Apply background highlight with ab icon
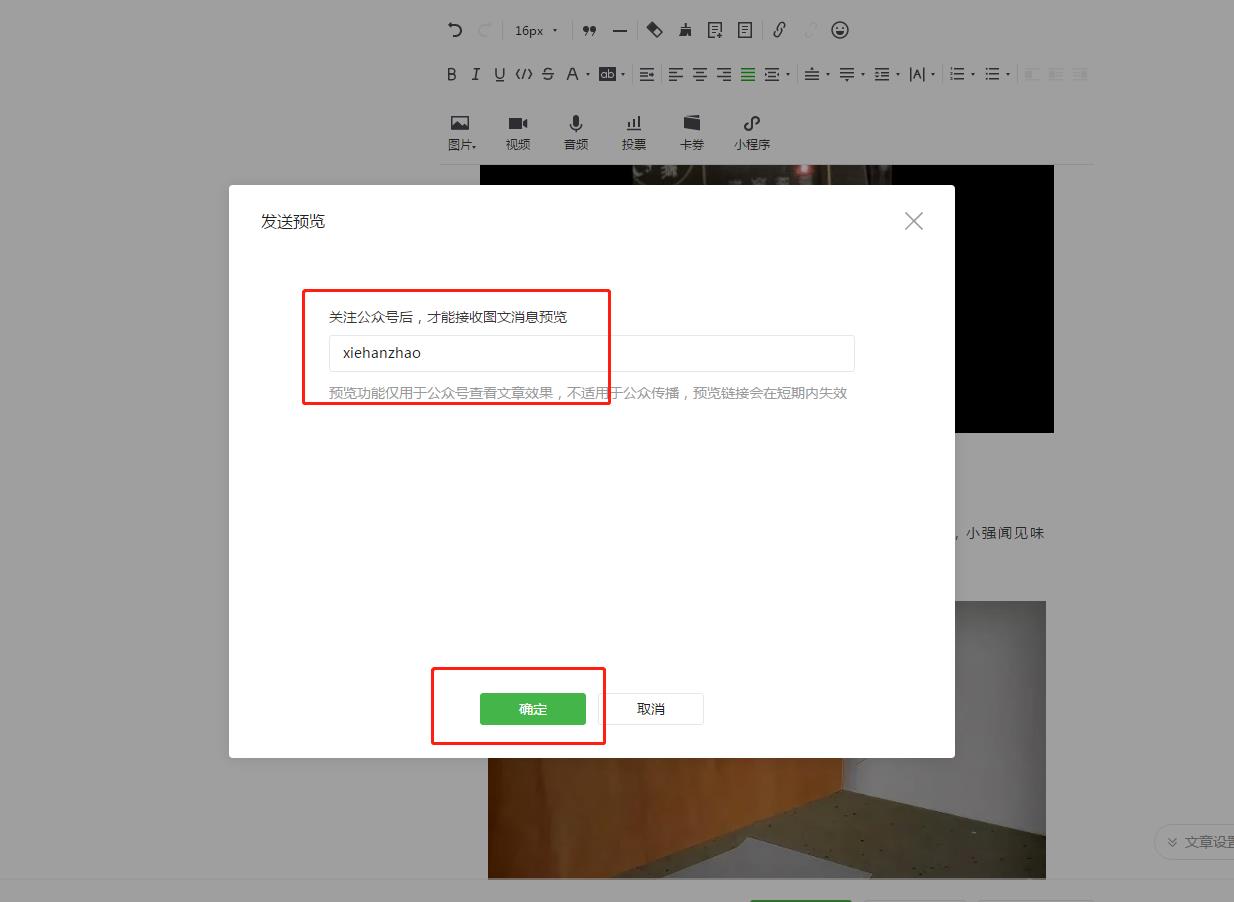This screenshot has width=1234, height=902. click(607, 74)
